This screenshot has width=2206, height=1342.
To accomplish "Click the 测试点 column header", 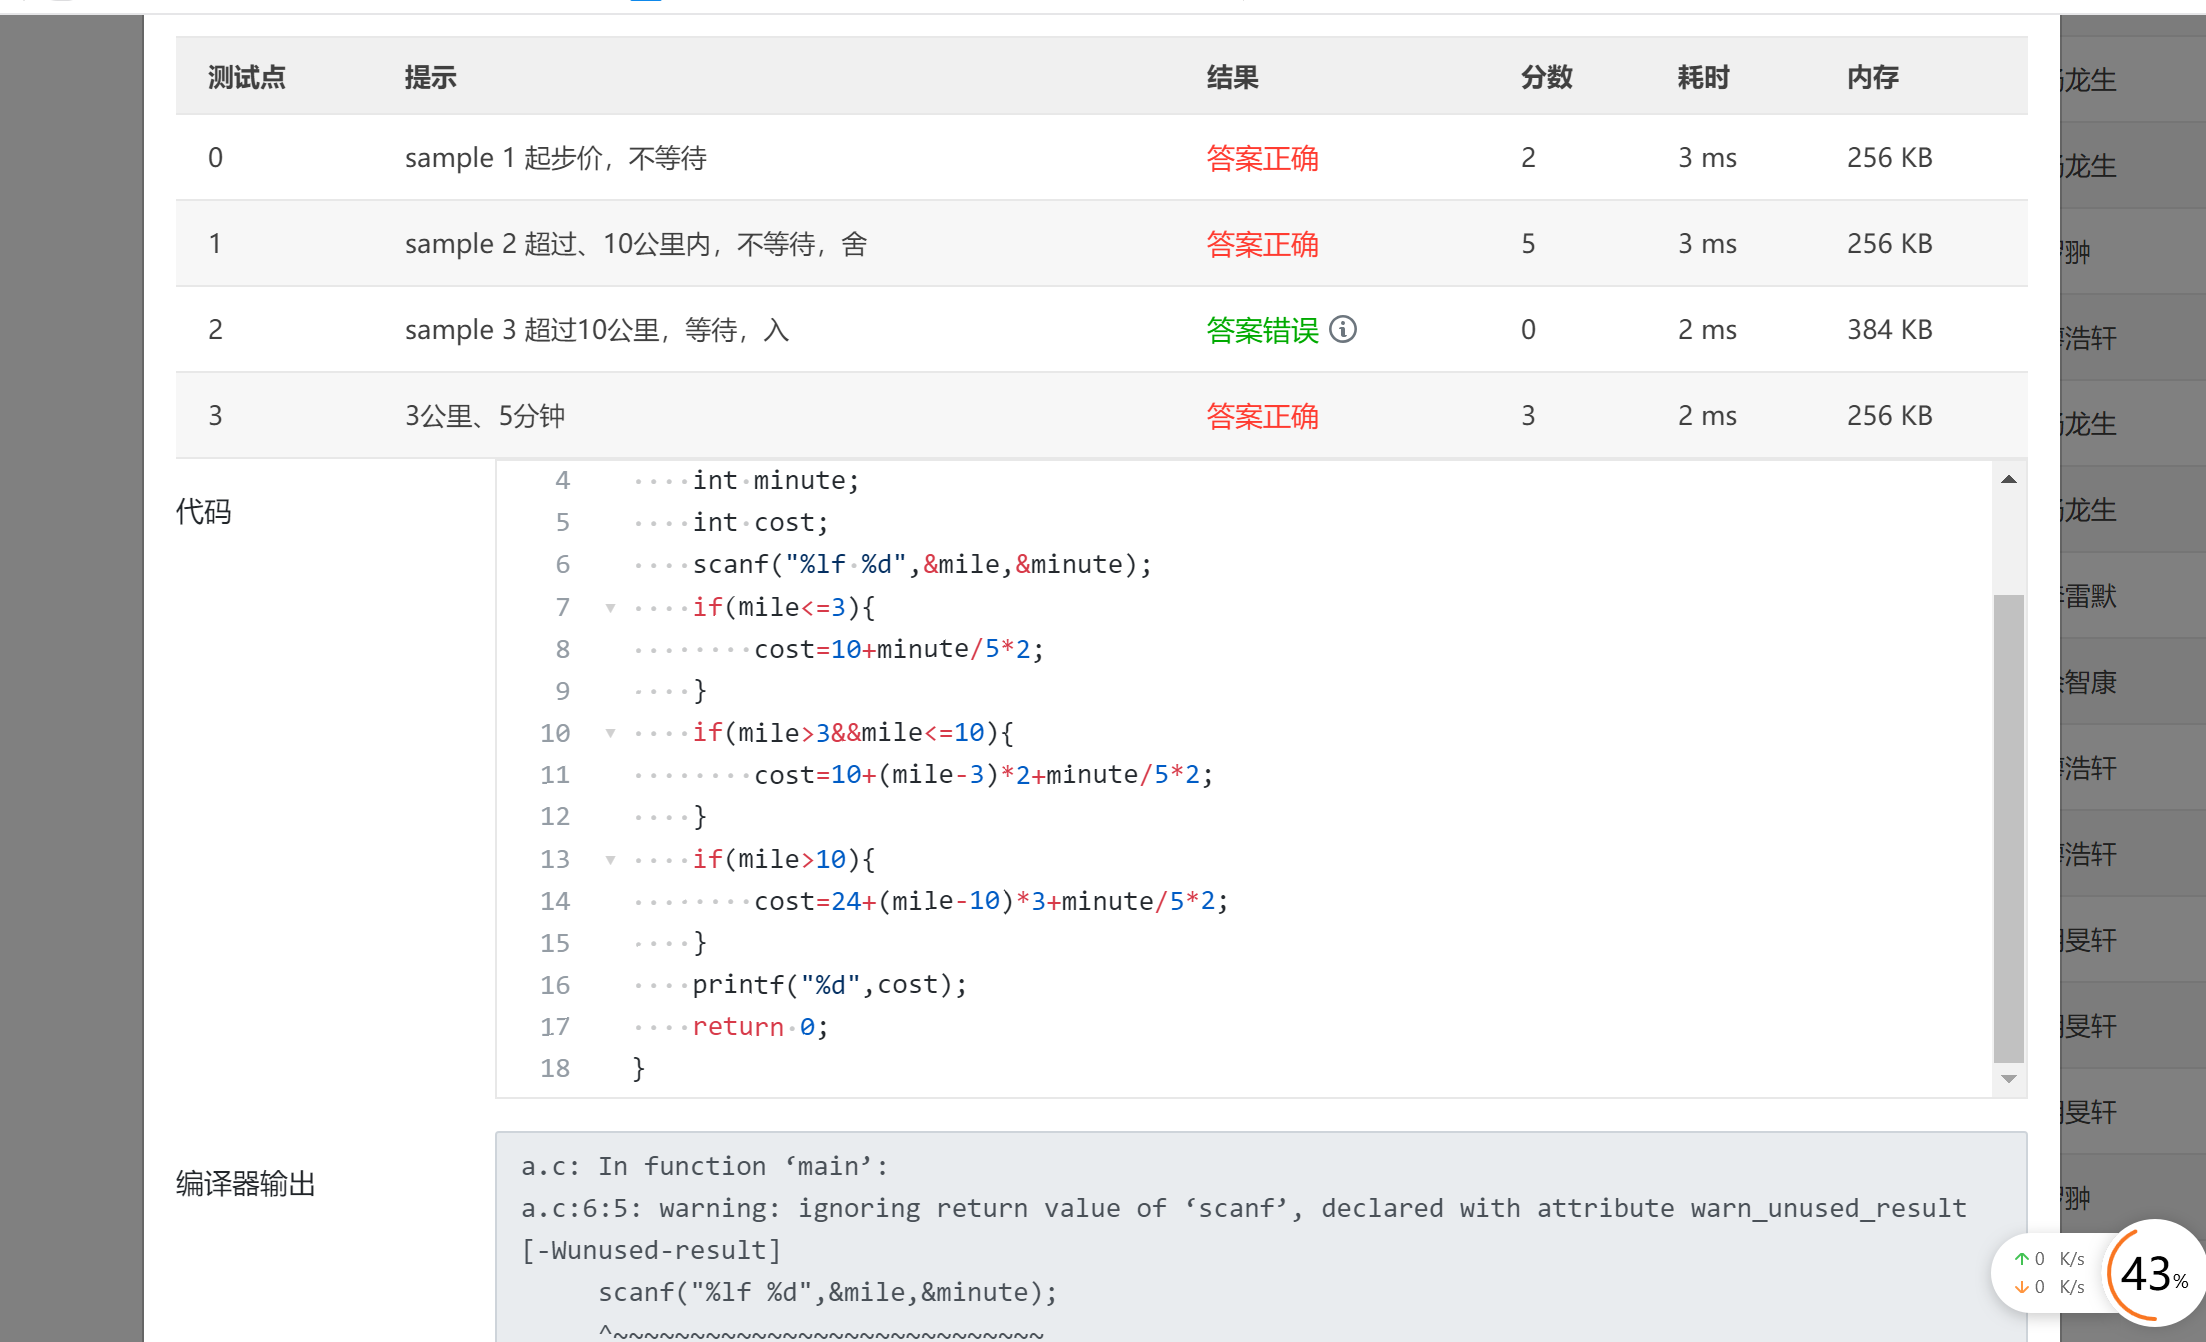I will [246, 77].
